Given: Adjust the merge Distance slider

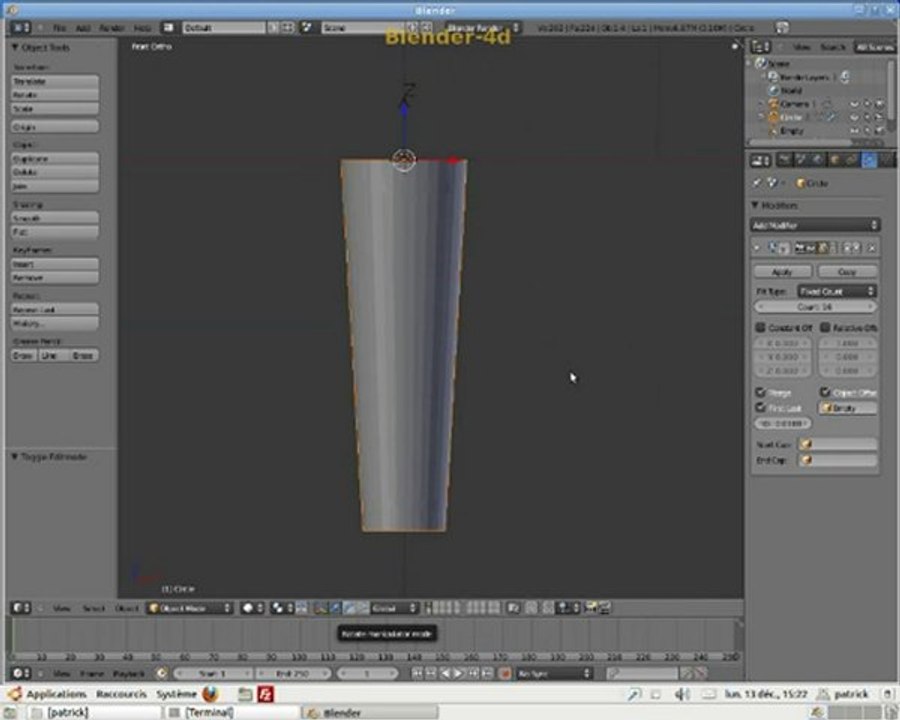Looking at the screenshot, I should point(782,424).
